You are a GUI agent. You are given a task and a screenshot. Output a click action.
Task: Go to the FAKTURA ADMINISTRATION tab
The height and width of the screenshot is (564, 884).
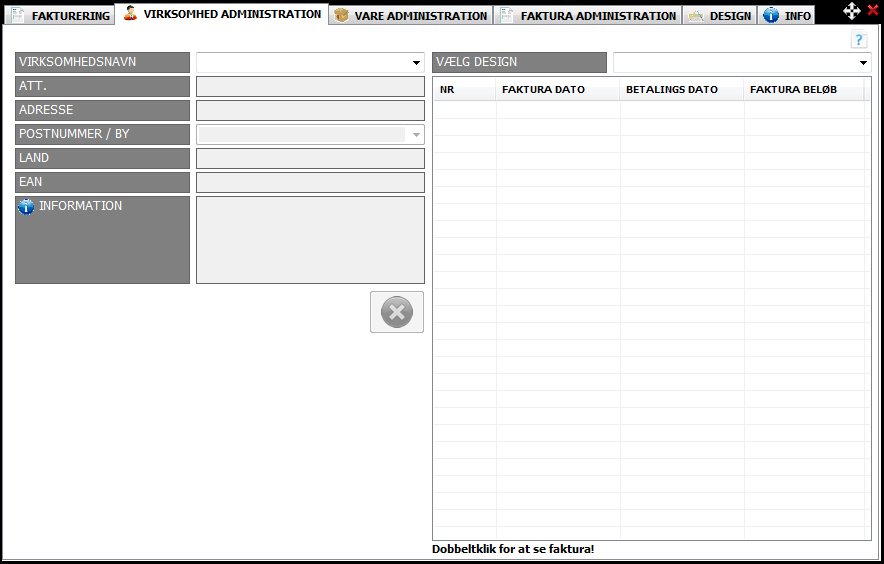[x=588, y=15]
